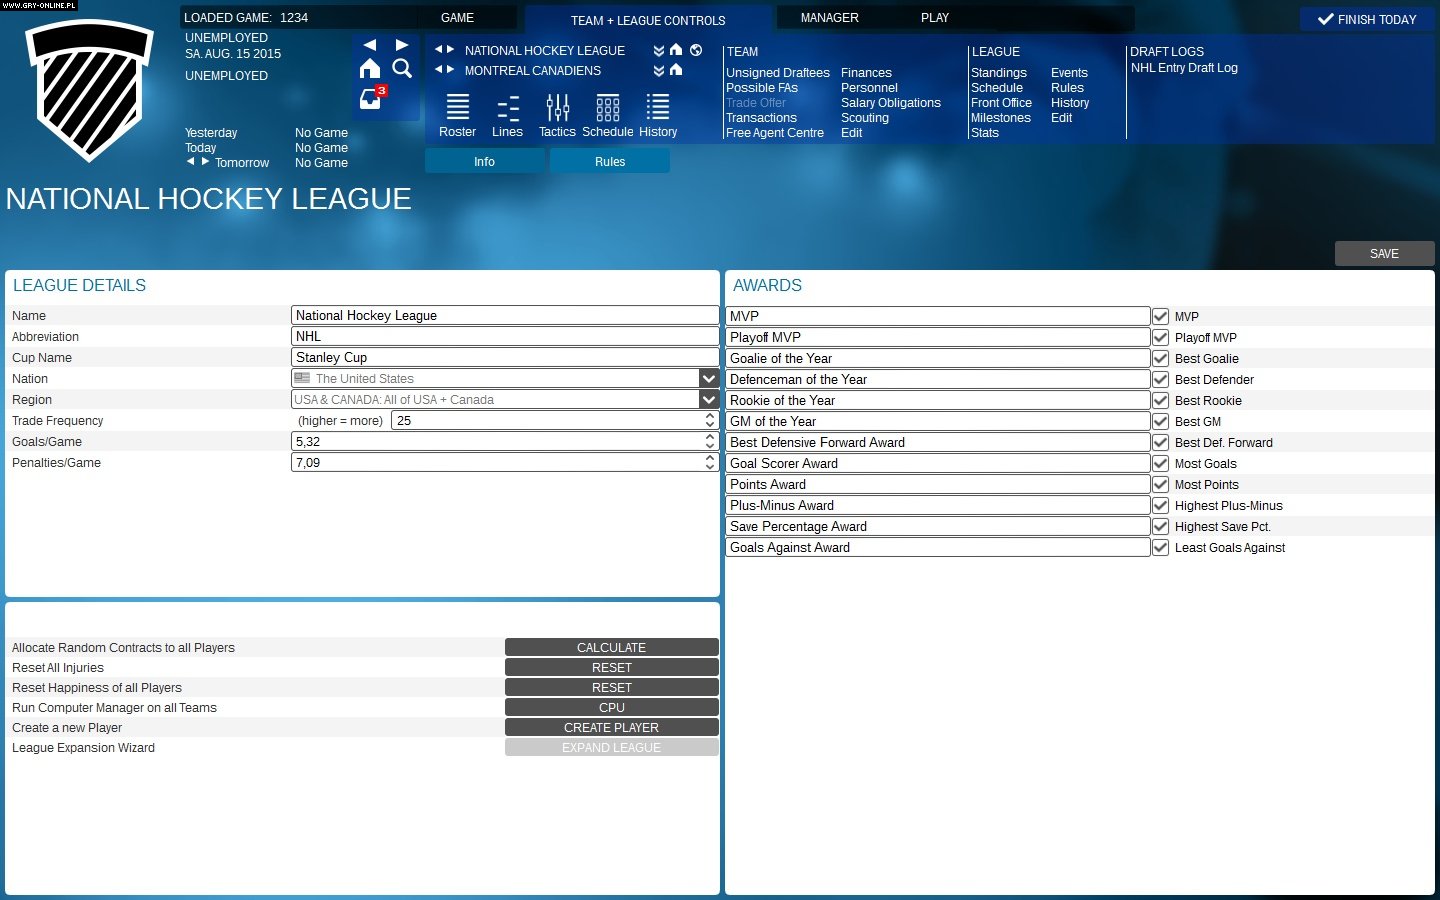Image resolution: width=1440 pixels, height=900 pixels.
Task: Click the FINISH TODAY button
Action: pyautogui.click(x=1367, y=19)
